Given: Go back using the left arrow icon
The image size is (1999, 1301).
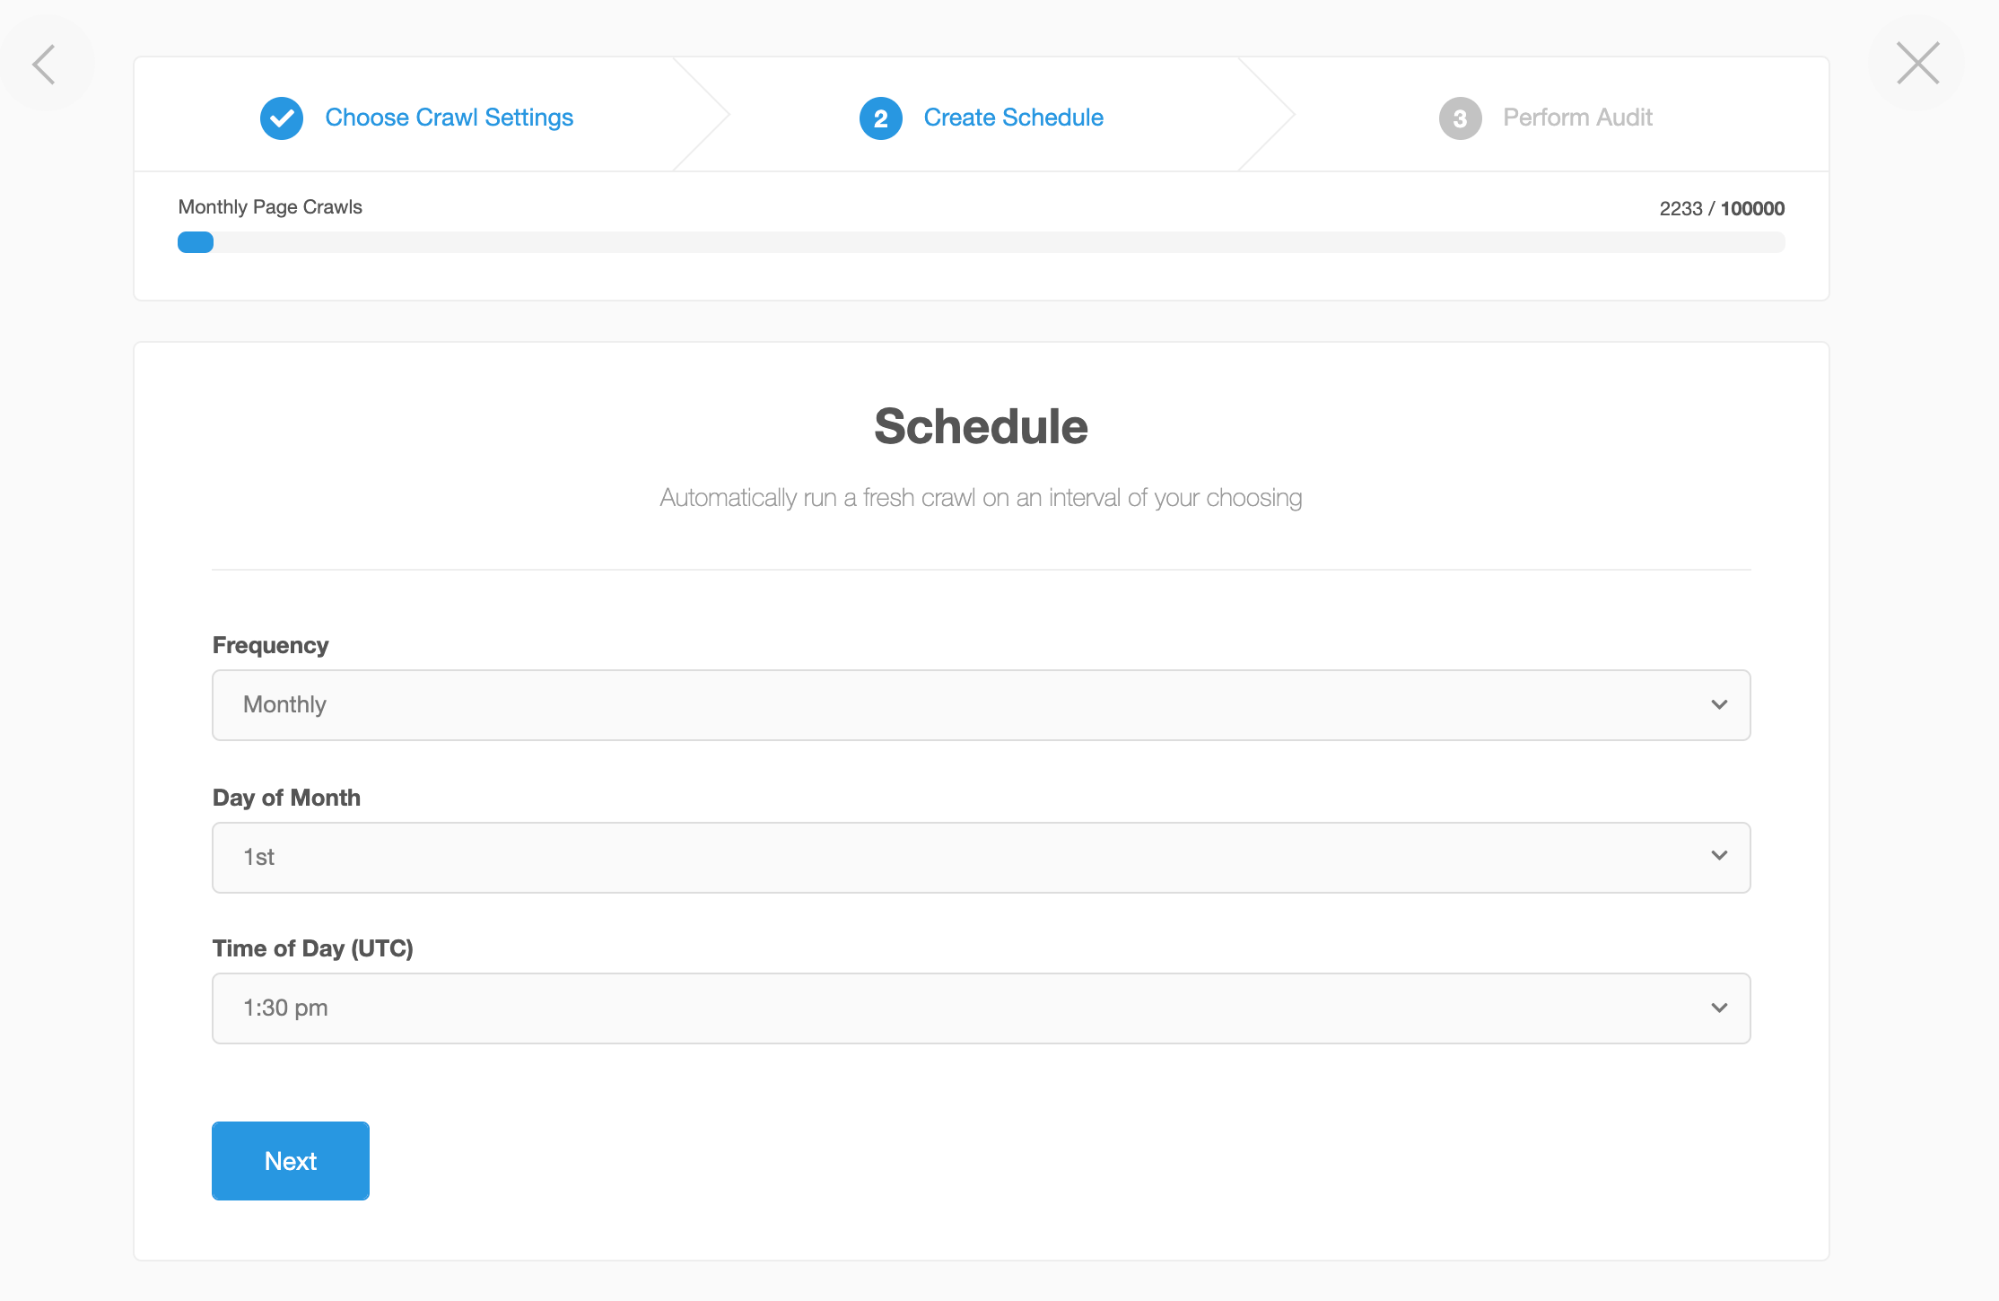Looking at the screenshot, I should [44, 64].
